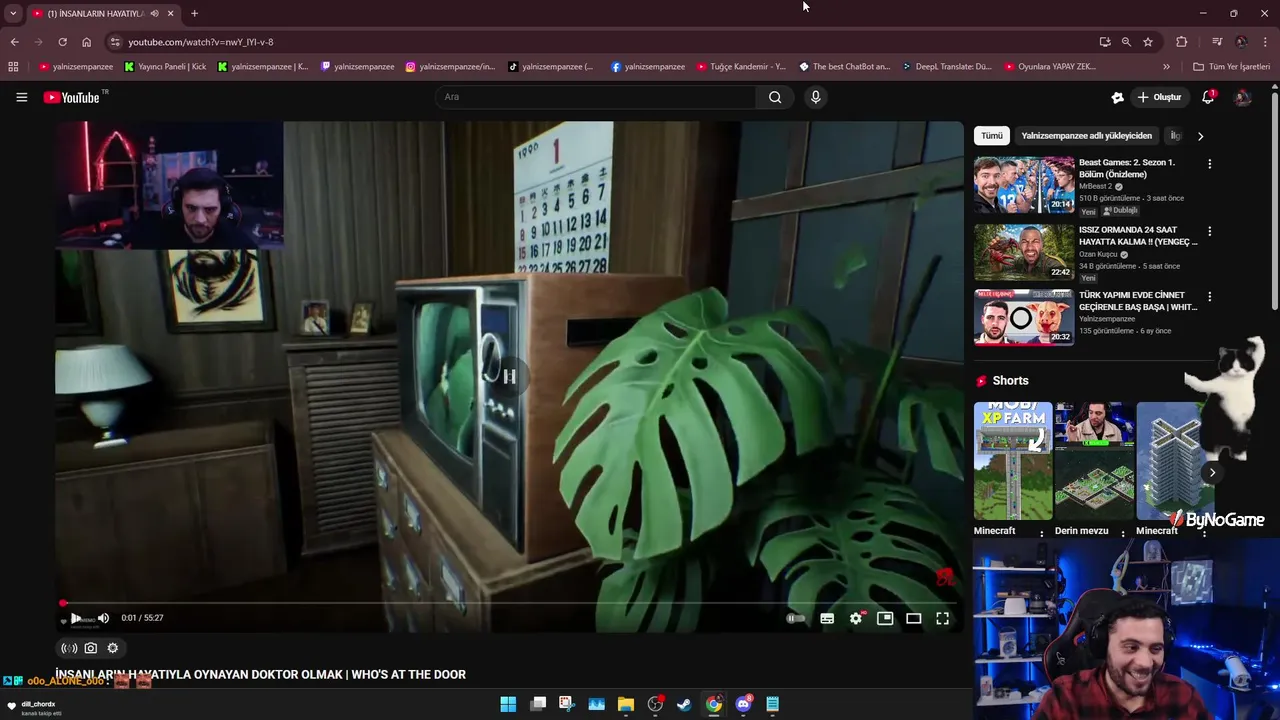Click the search magnifier button on YouTube

(775, 97)
